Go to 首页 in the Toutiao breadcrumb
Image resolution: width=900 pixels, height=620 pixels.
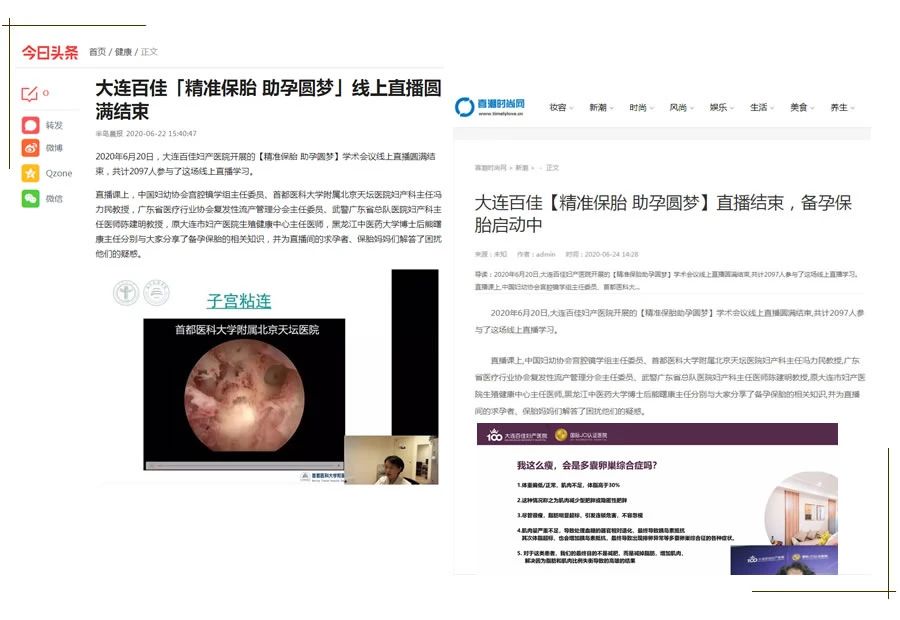(x=97, y=52)
